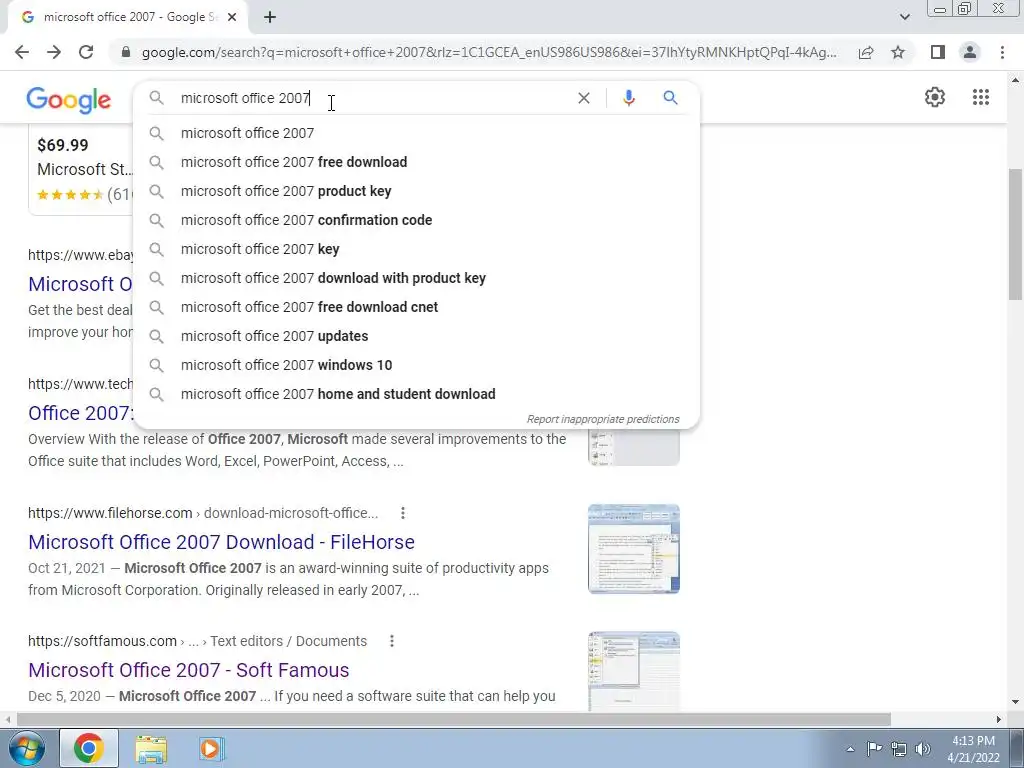Click the volume speaker tray icon
Image resolution: width=1024 pixels, height=768 pixels.
pos(923,749)
